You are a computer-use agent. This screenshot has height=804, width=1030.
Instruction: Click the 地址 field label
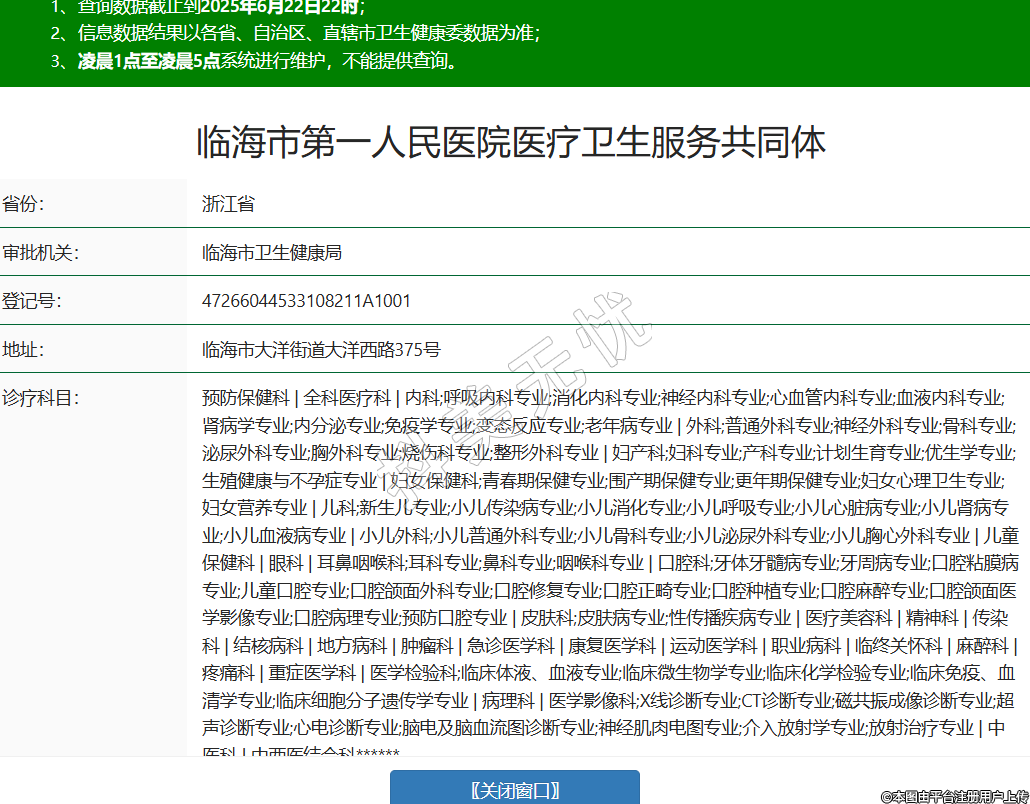pos(23,350)
